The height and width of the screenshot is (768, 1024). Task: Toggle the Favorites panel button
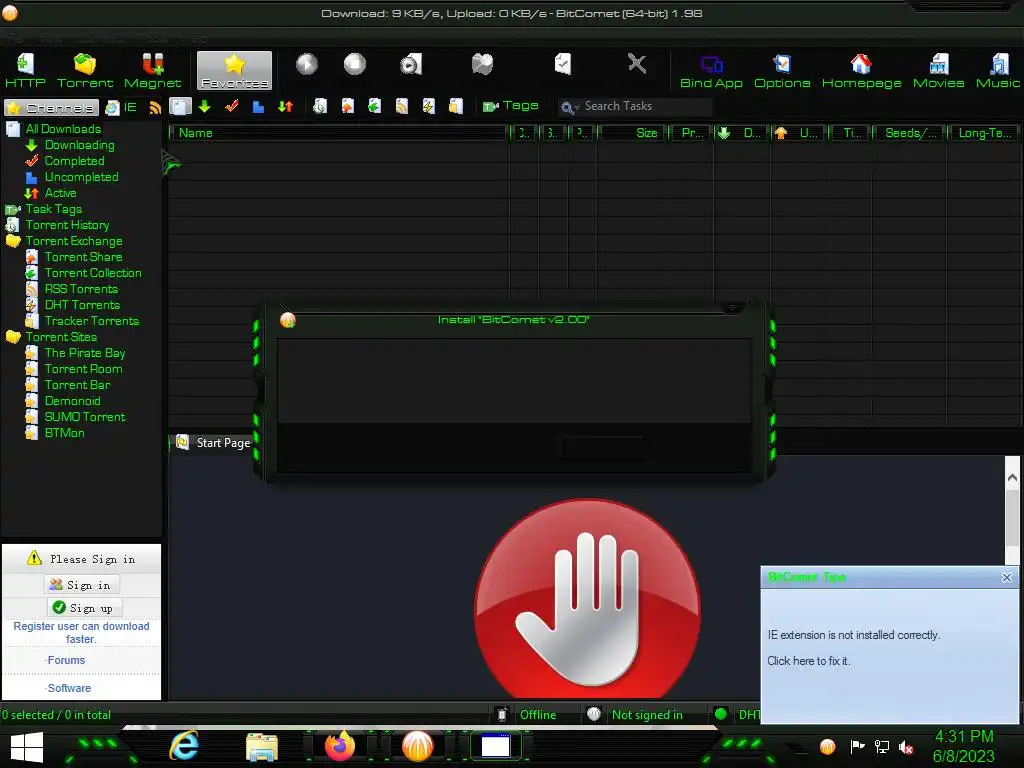tap(234, 71)
